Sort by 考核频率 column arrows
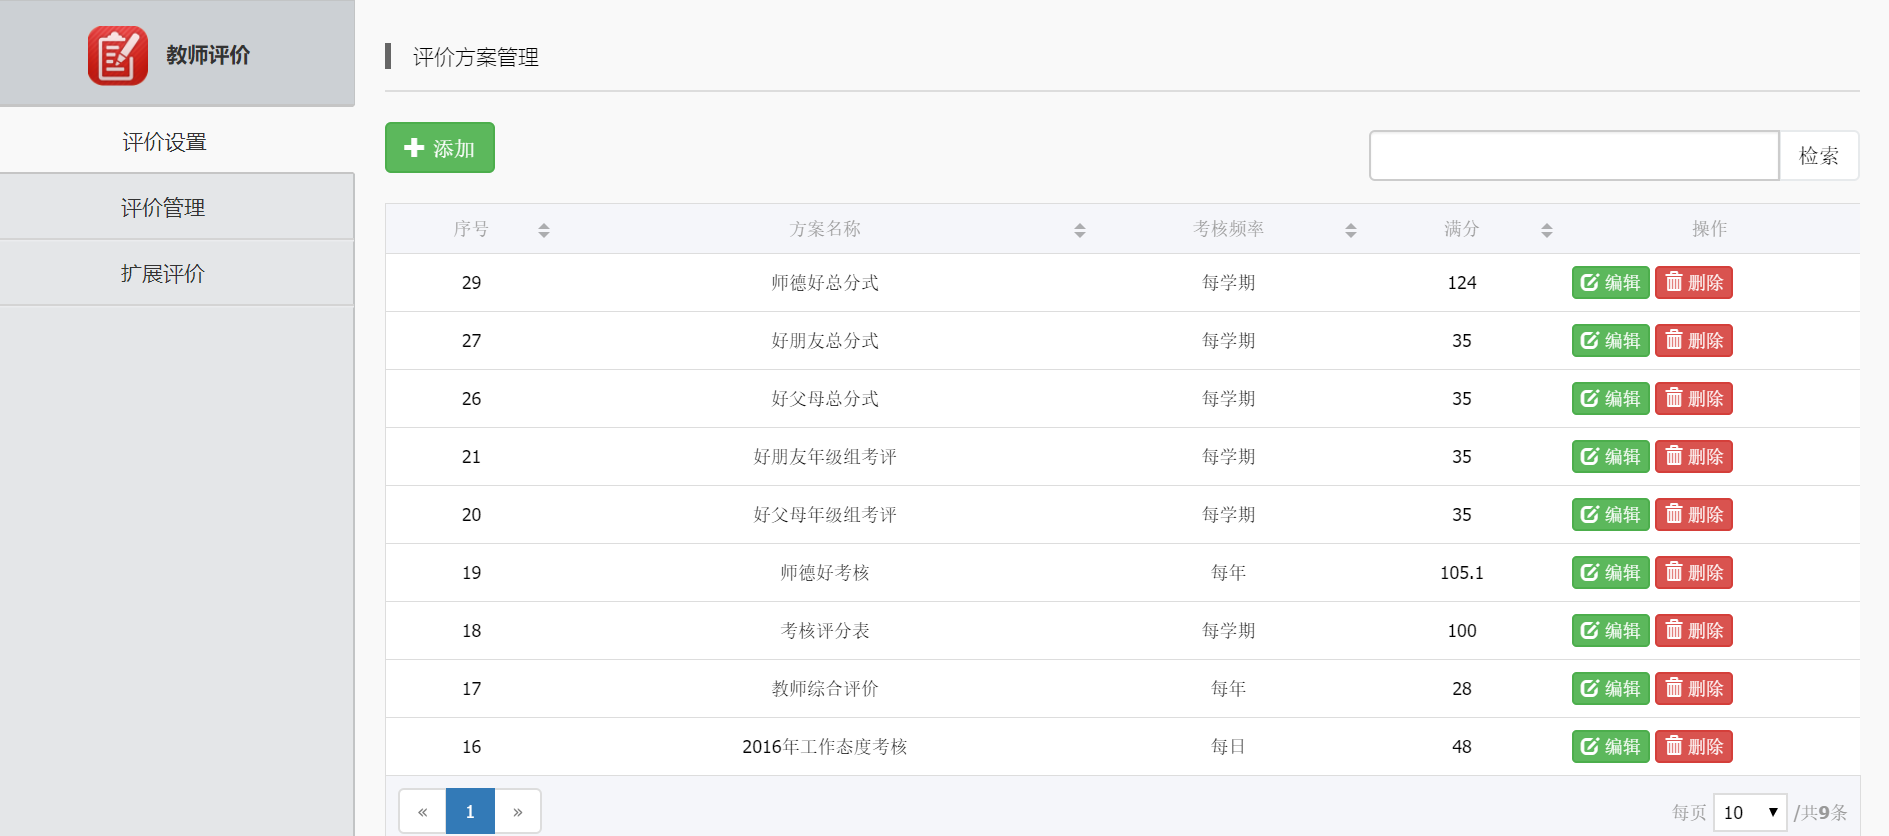Viewport: 1889px width, 836px height. 1350,230
